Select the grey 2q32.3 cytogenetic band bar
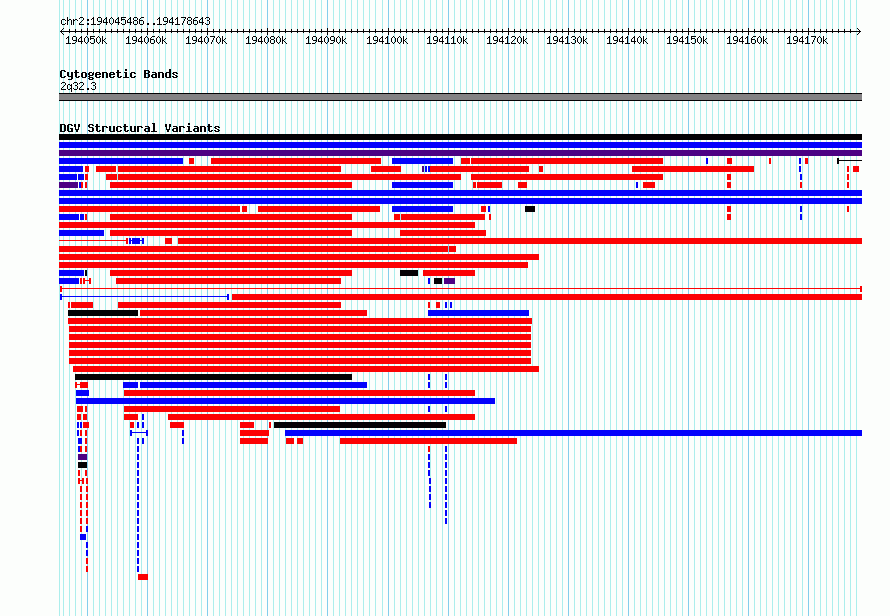This screenshot has height=616, width=890. click(x=460, y=97)
